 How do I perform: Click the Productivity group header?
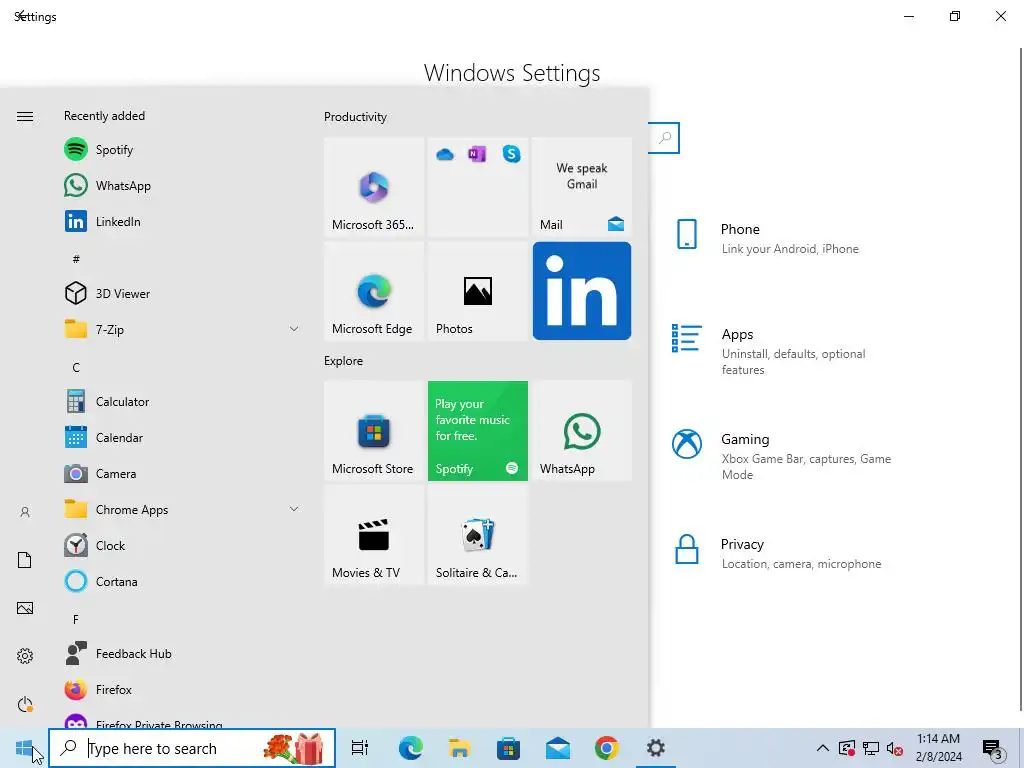(x=355, y=117)
